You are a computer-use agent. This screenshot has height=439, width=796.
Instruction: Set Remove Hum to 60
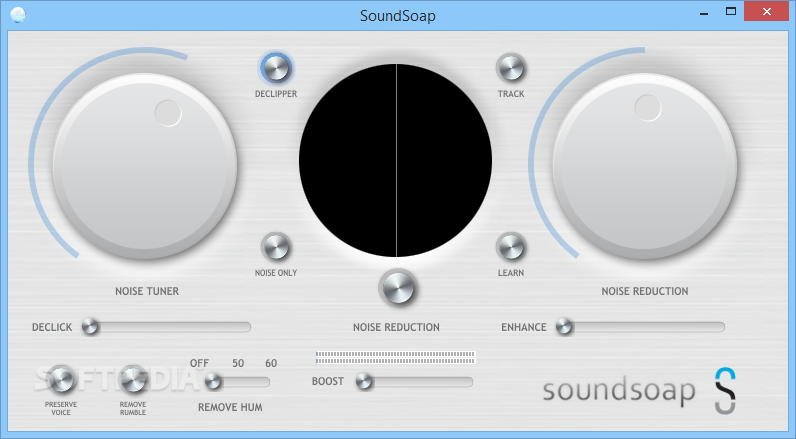271,363
